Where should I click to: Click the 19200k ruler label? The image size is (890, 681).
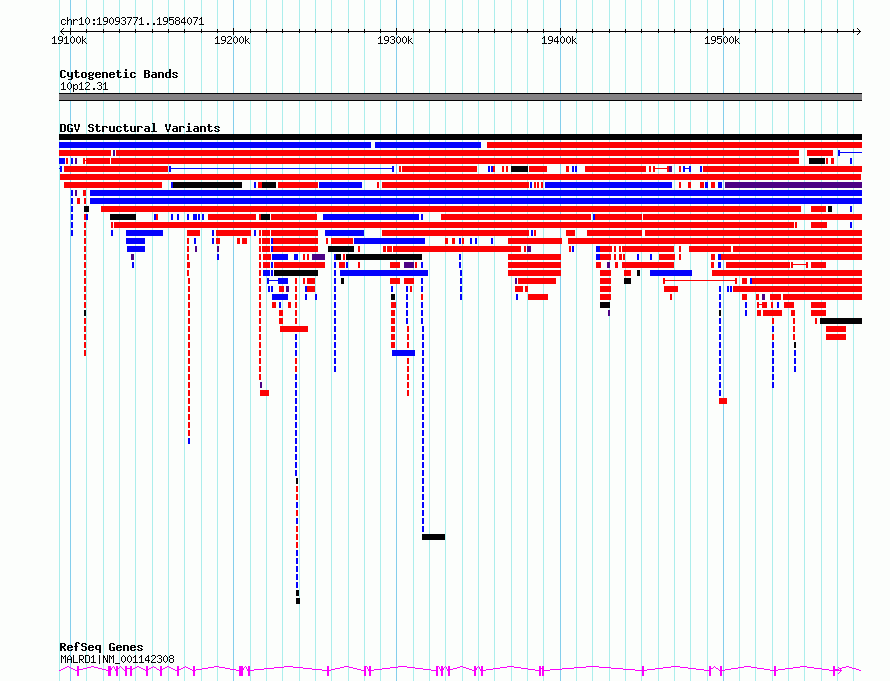232,40
